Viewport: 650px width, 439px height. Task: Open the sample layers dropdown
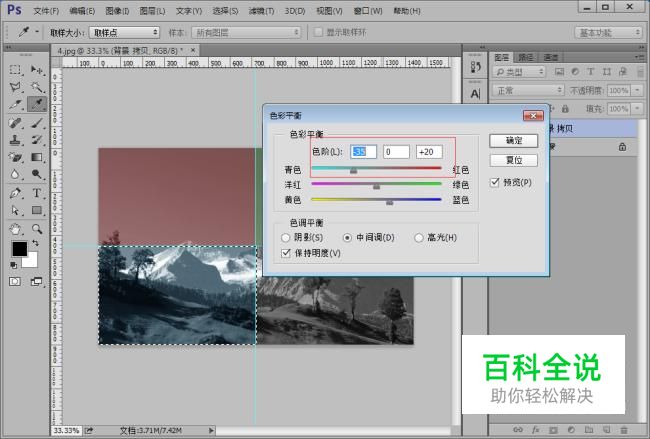click(x=246, y=32)
